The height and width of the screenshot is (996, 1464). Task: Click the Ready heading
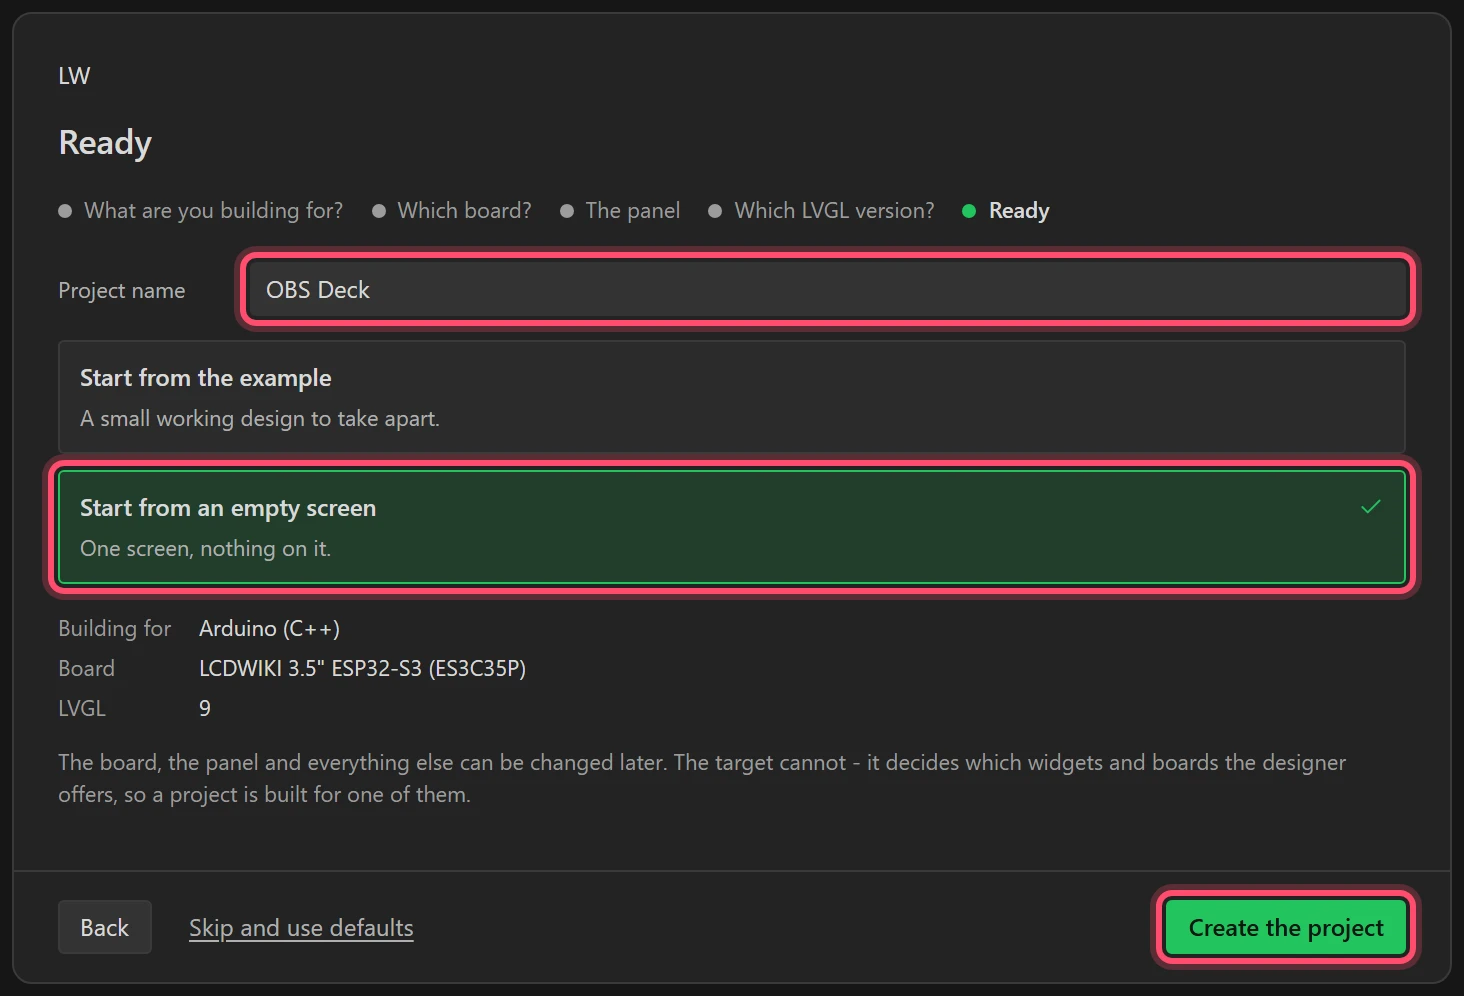[105, 143]
